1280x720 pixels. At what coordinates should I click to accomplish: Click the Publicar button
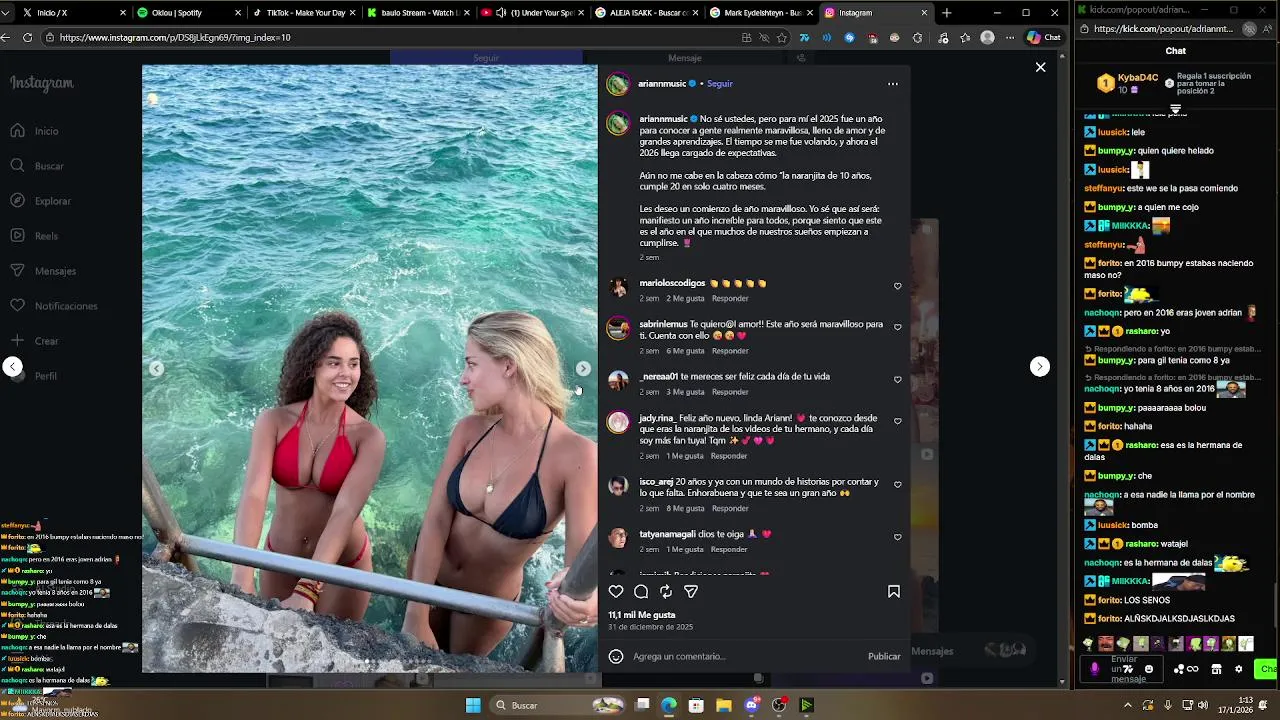coord(884,657)
